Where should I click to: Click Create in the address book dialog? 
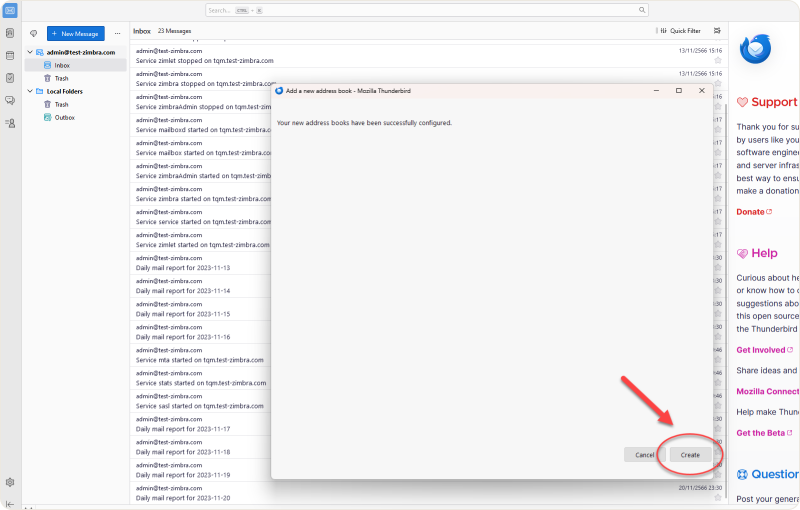(x=690, y=454)
